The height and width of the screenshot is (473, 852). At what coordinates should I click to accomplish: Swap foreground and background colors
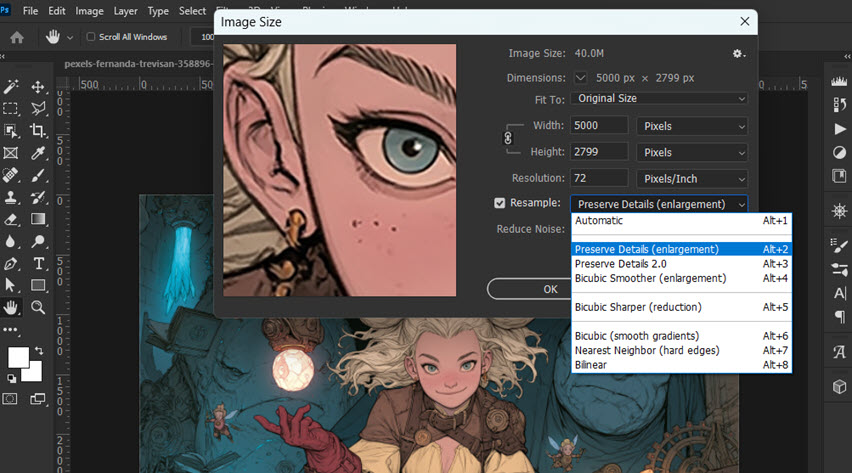[x=39, y=351]
